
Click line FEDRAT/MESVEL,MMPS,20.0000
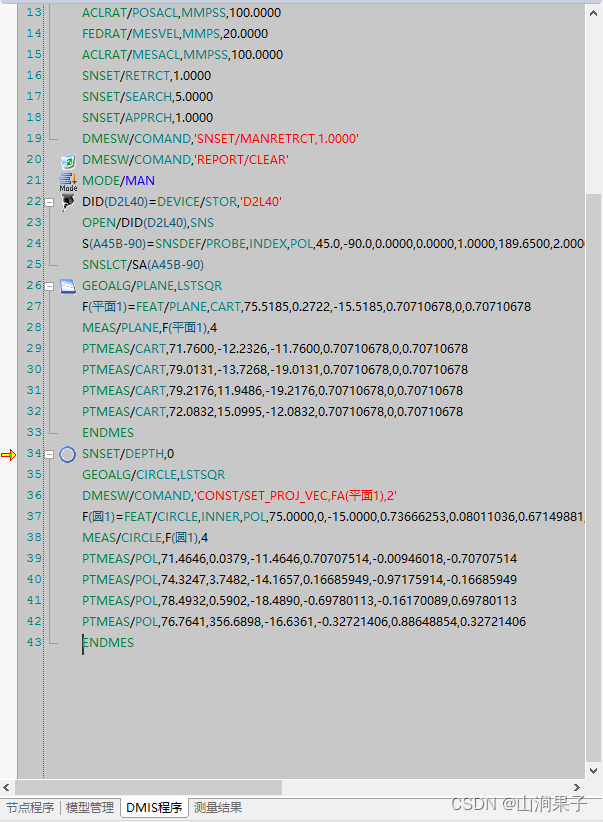click(x=175, y=34)
